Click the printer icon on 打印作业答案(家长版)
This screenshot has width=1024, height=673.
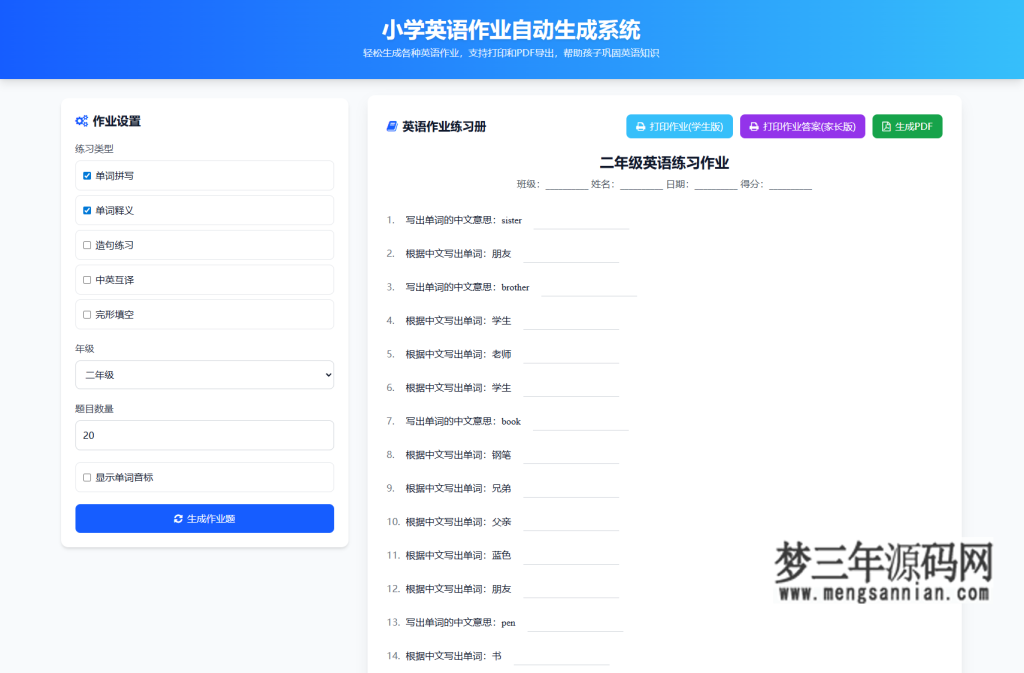click(x=754, y=126)
